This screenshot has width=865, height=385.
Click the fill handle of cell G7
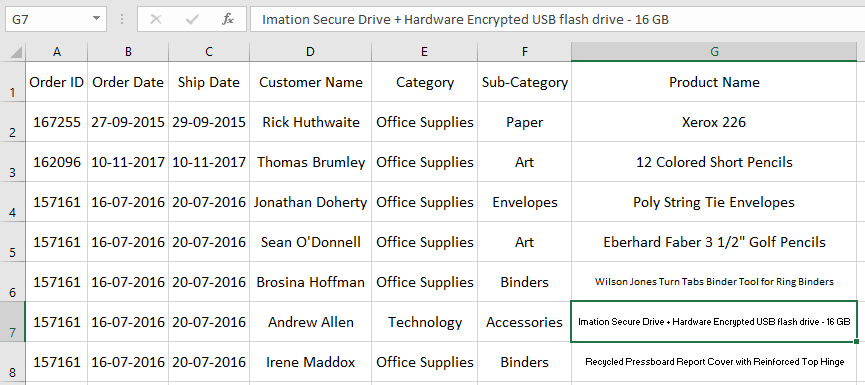856,341
